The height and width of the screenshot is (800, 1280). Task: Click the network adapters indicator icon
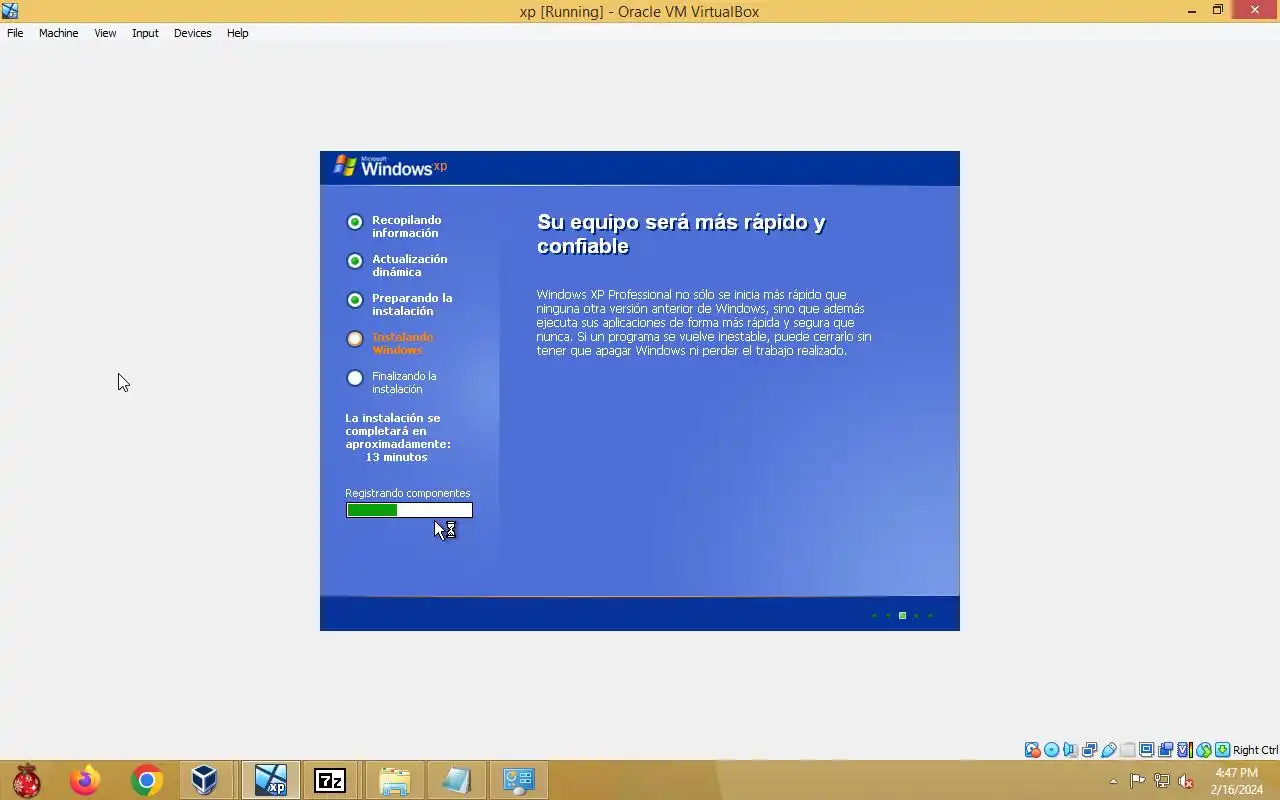[1089, 750]
